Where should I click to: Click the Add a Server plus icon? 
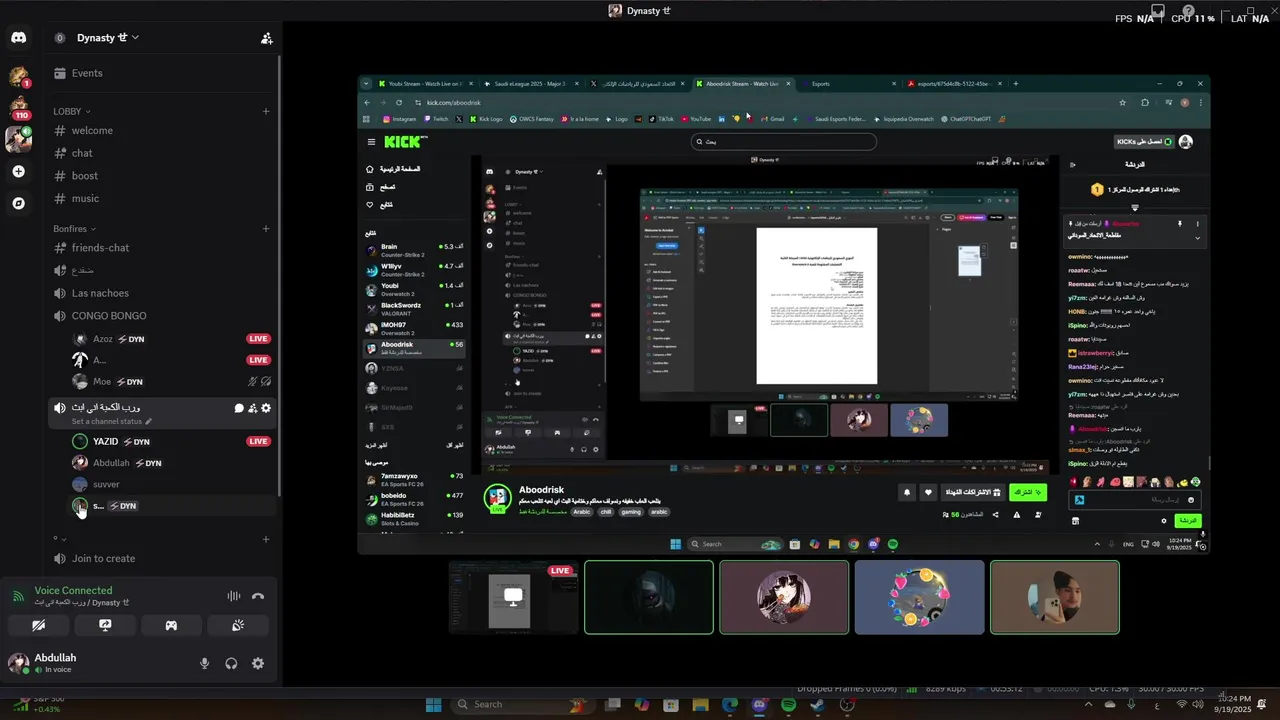pos(18,171)
